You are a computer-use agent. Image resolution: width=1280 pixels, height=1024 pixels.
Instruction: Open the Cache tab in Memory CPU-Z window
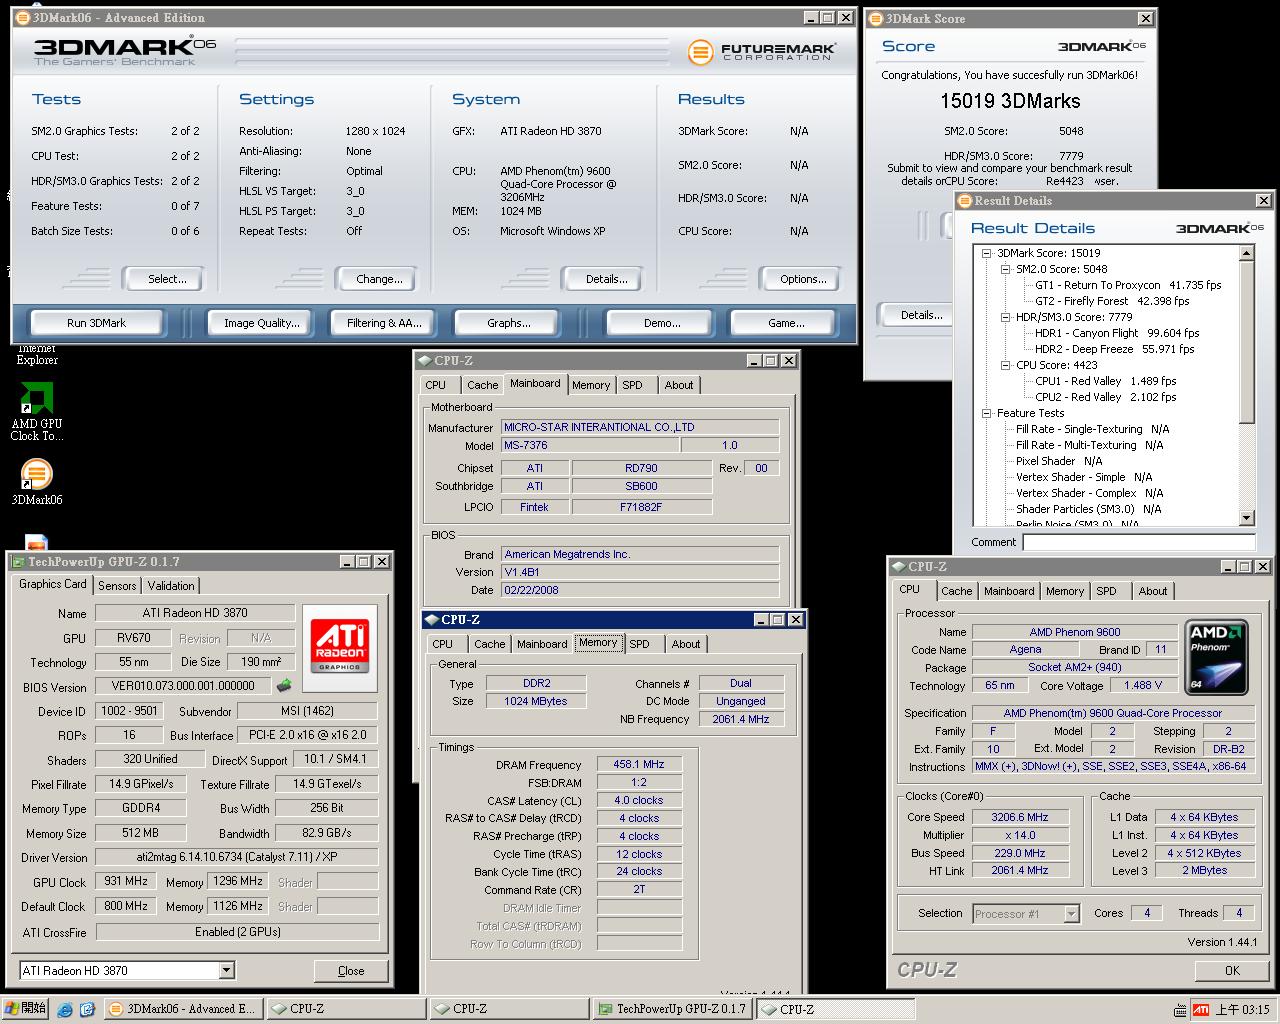(489, 644)
